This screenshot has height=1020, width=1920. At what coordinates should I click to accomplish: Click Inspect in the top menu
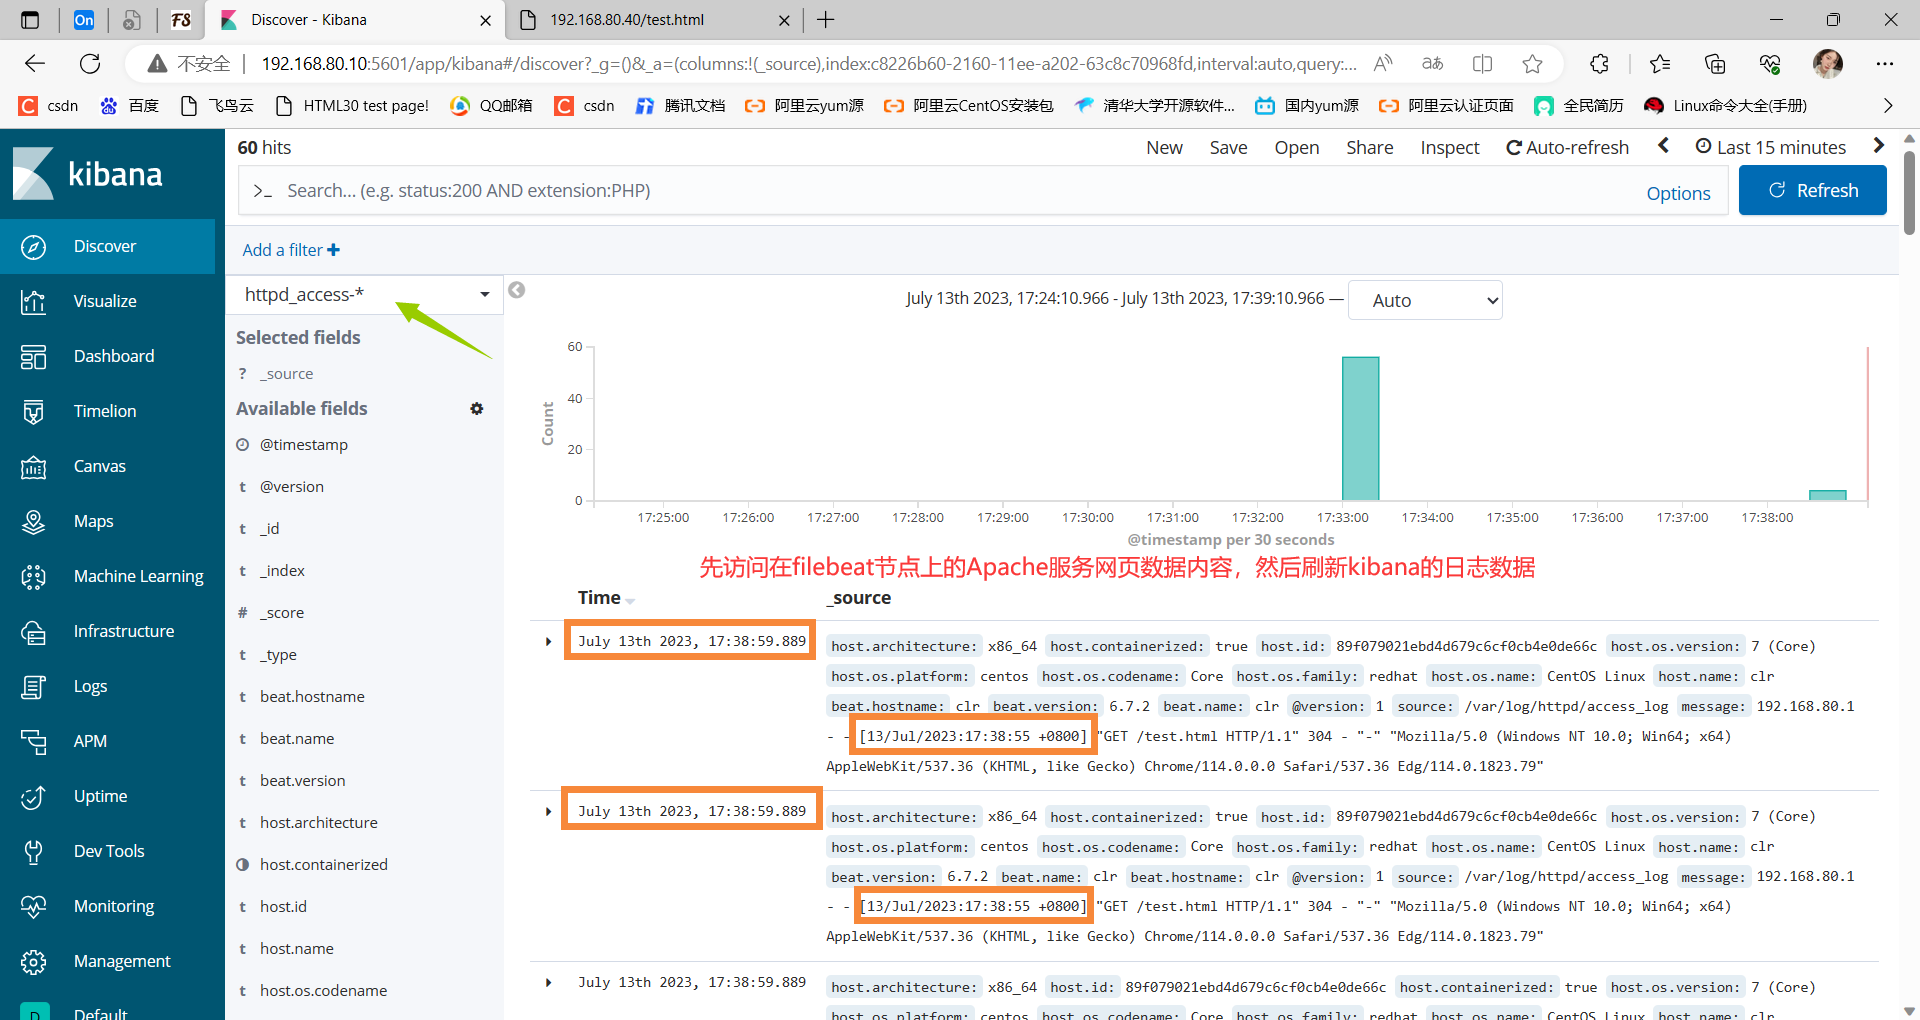(x=1449, y=148)
